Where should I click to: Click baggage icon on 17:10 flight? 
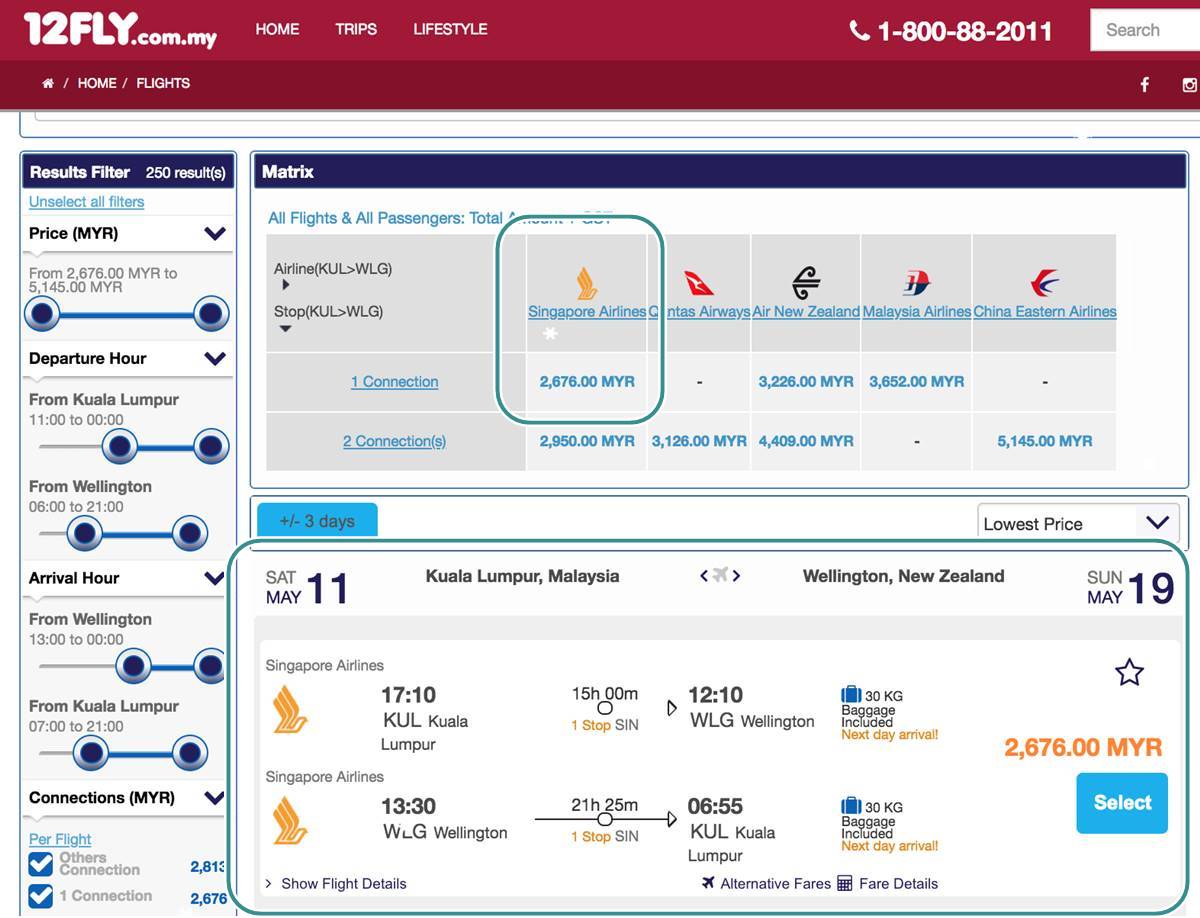pos(851,694)
